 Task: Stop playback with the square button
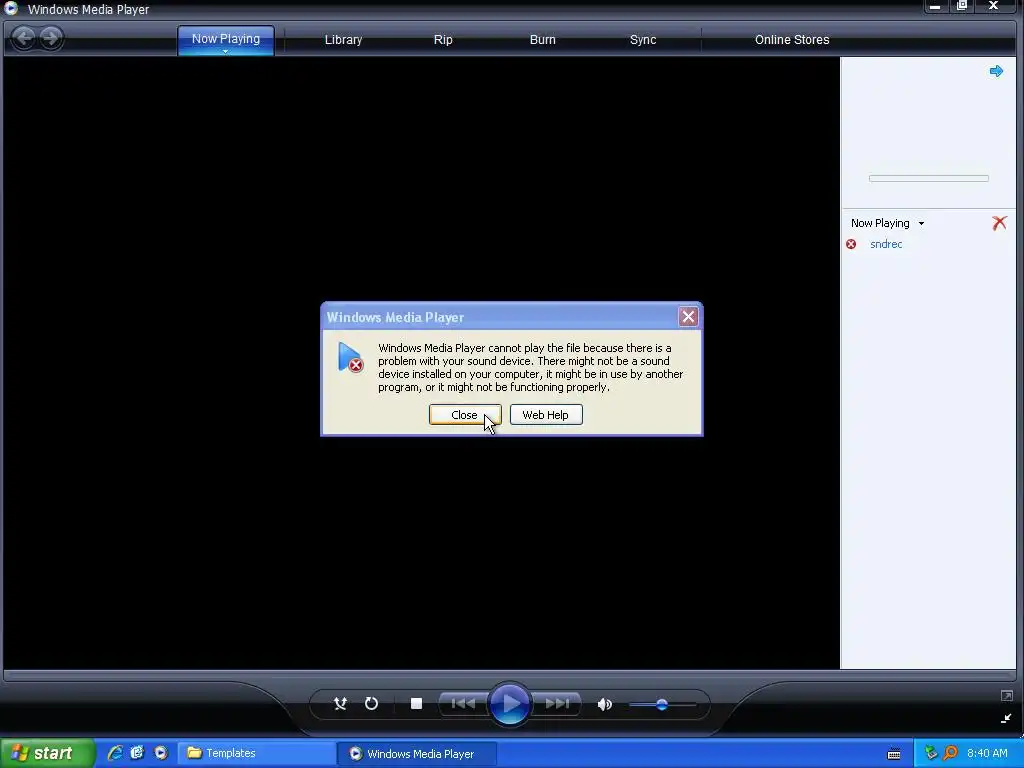[x=416, y=703]
